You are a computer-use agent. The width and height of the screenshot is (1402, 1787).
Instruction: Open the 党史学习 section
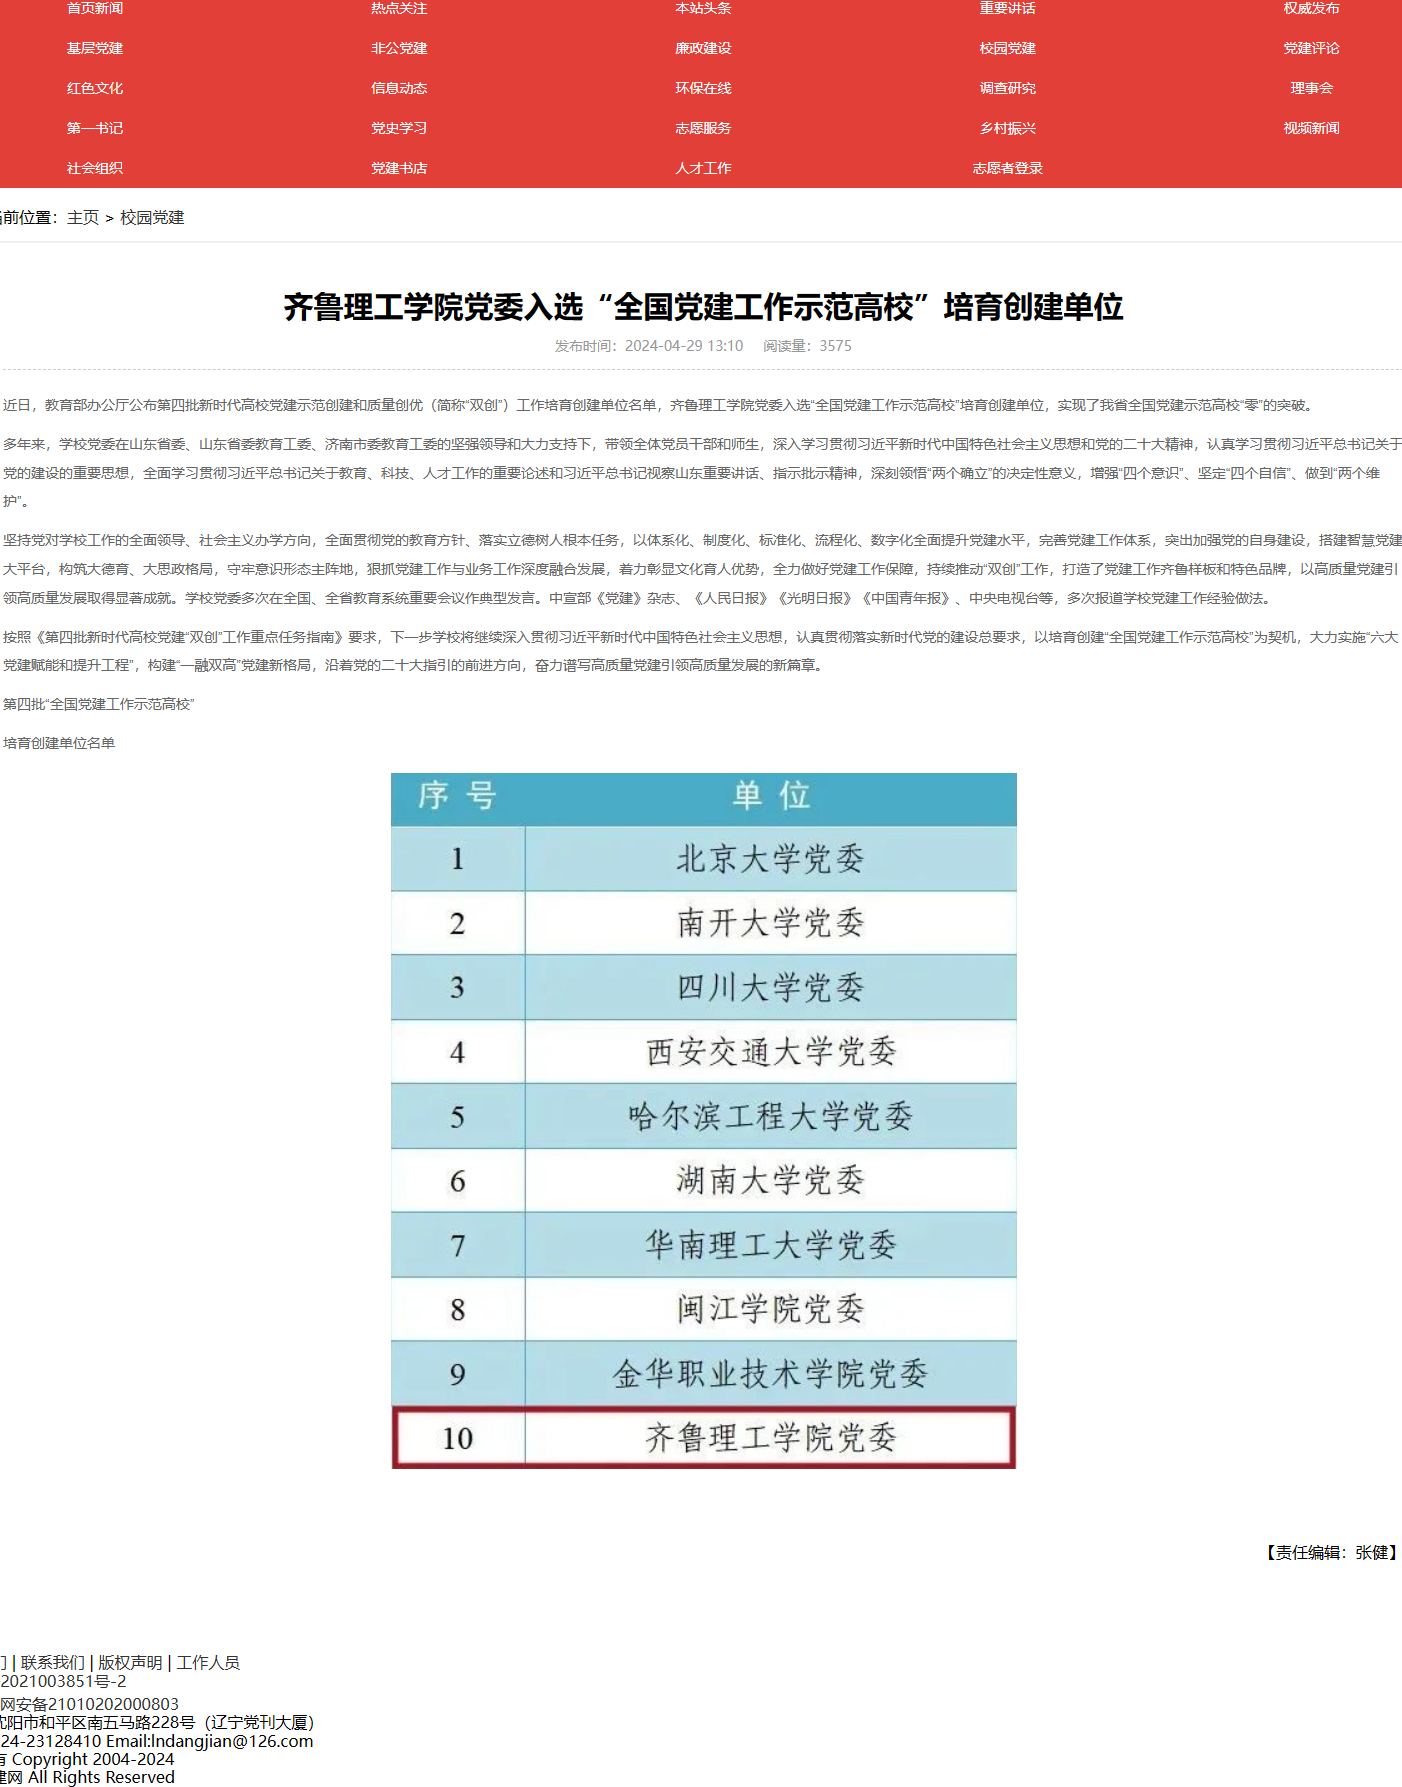point(399,128)
